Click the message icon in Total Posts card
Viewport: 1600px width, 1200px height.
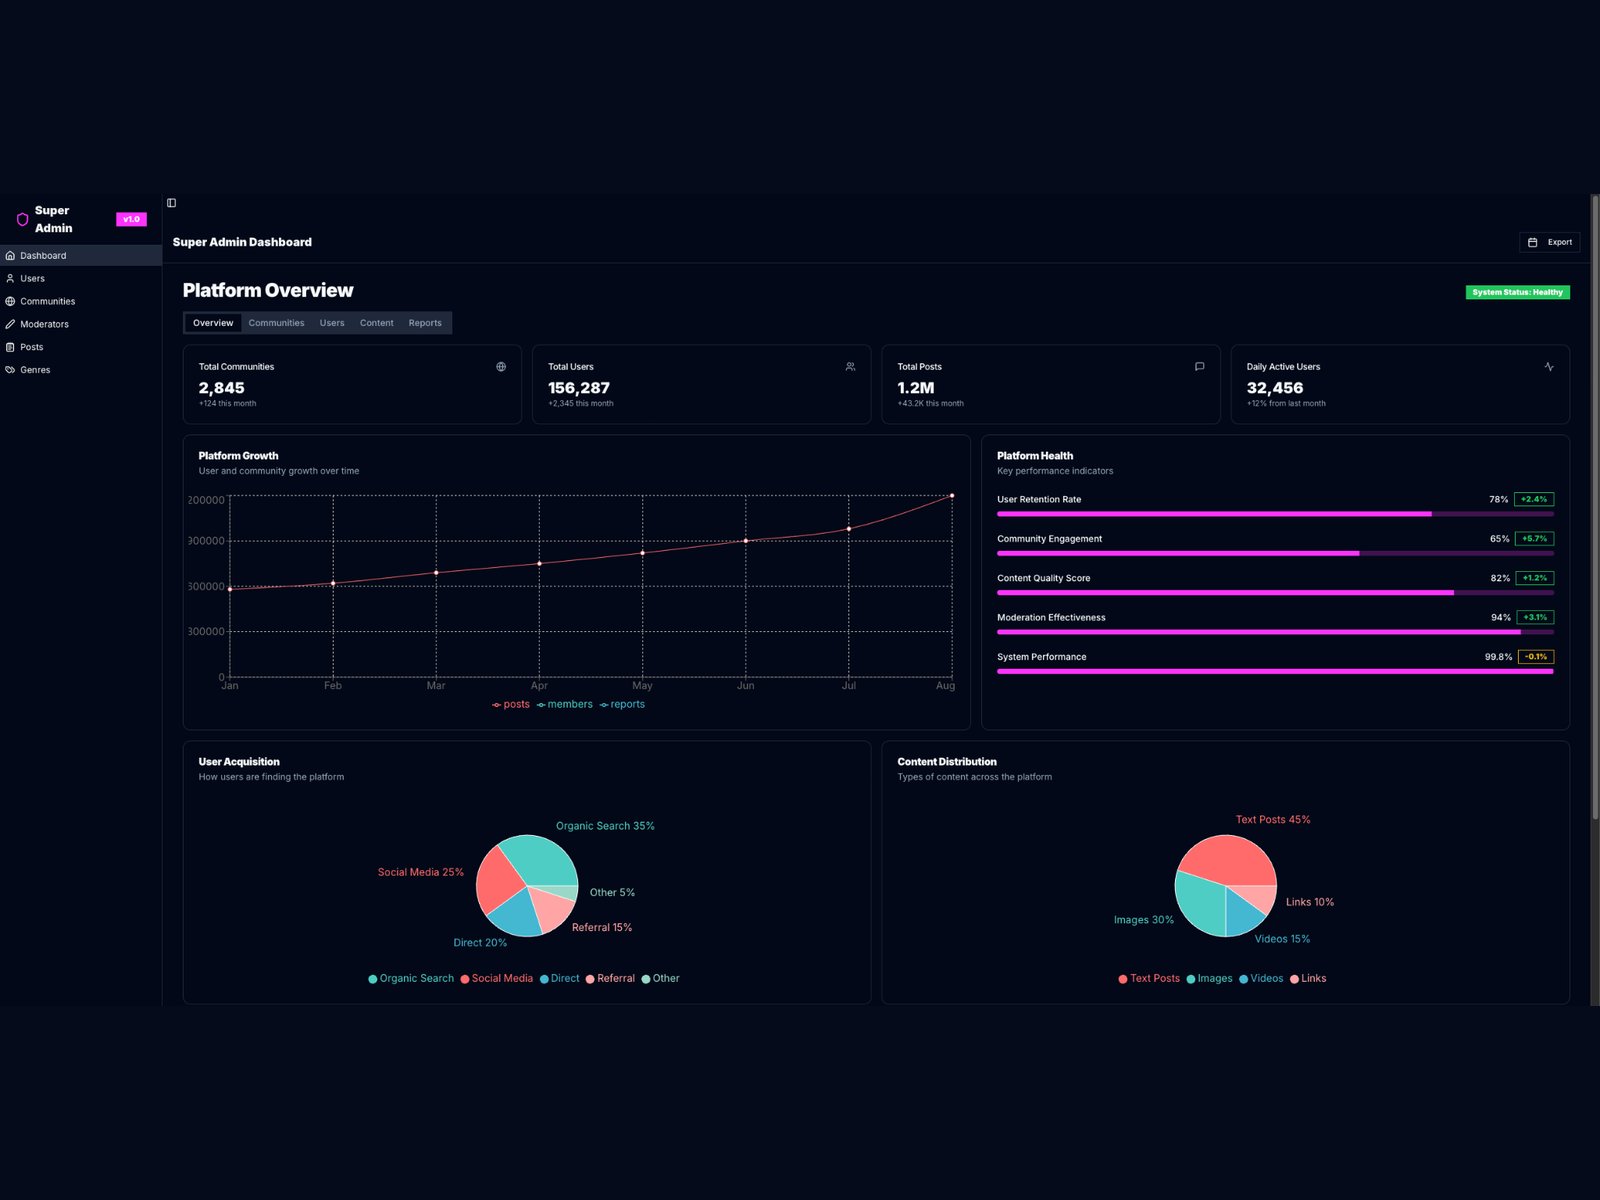pyautogui.click(x=1199, y=367)
